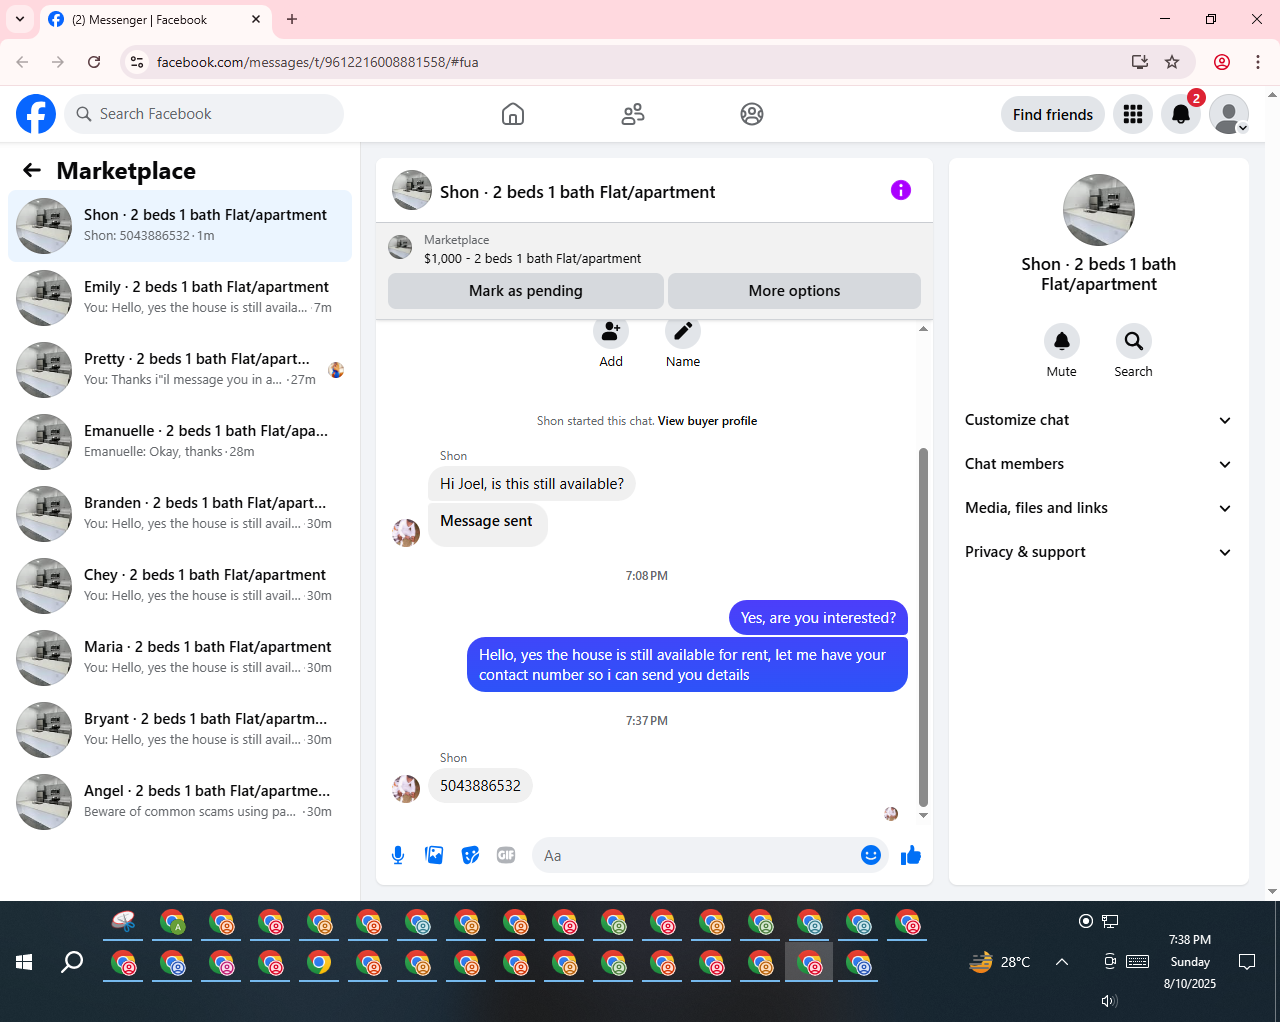The width and height of the screenshot is (1280, 1022).
Task: Reload the page with the browser refresh icon
Action: [94, 62]
